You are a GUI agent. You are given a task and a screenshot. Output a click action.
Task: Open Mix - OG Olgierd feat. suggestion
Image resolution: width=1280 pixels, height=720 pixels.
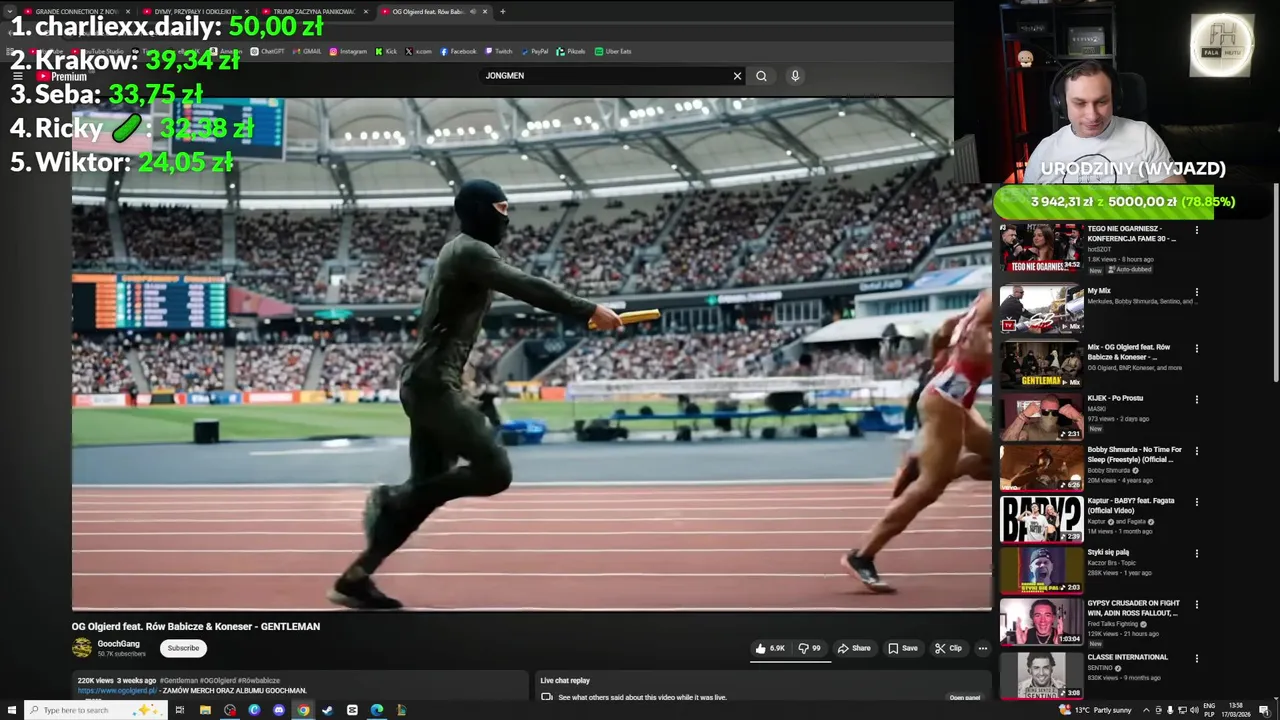click(x=1041, y=364)
